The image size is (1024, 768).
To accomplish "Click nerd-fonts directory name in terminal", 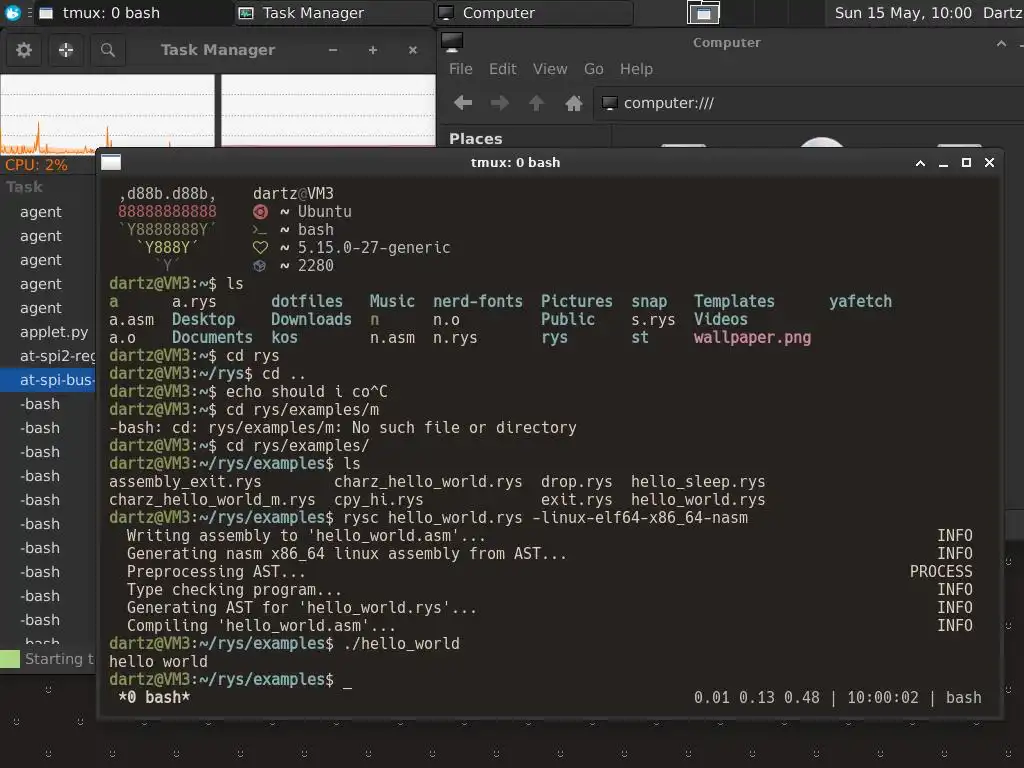I will tap(477, 301).
